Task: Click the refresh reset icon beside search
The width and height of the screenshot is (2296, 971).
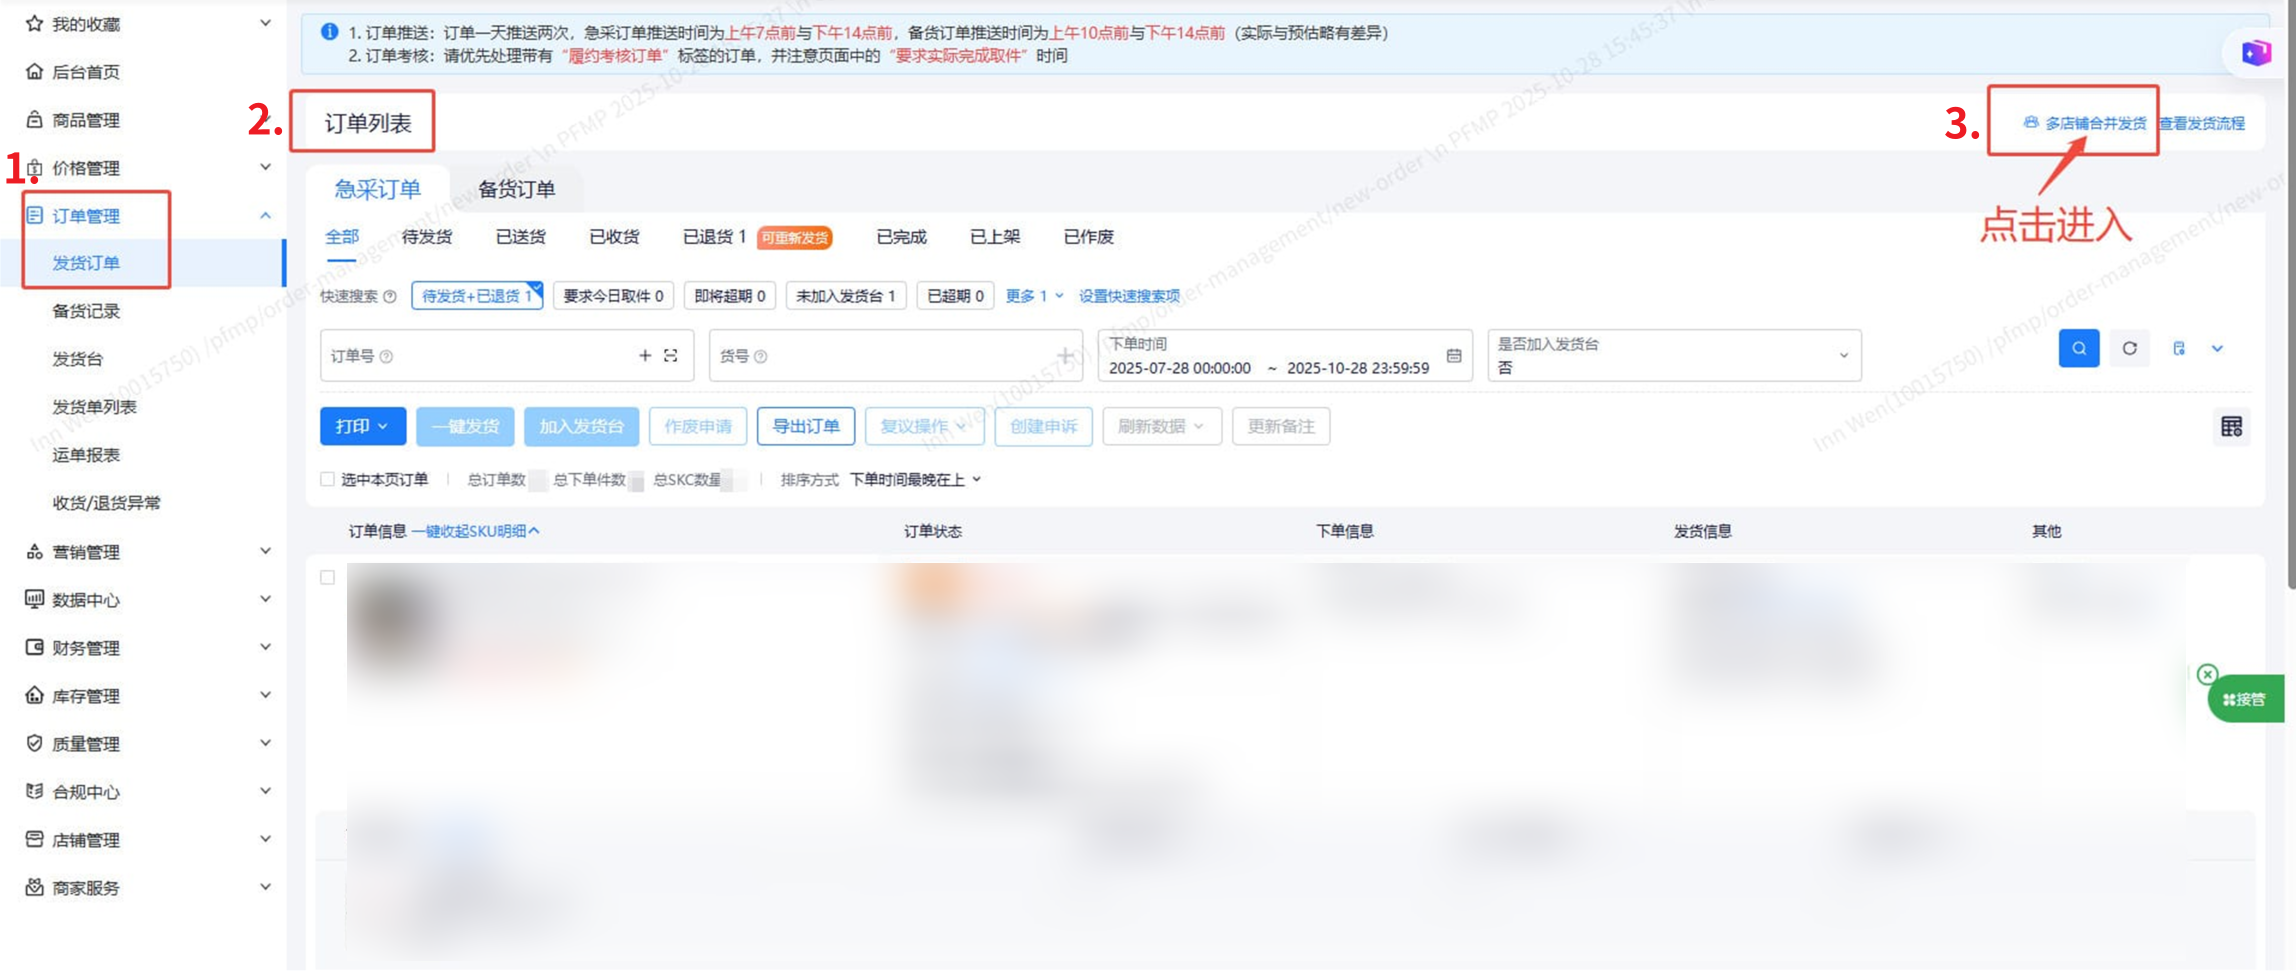Action: (2129, 348)
